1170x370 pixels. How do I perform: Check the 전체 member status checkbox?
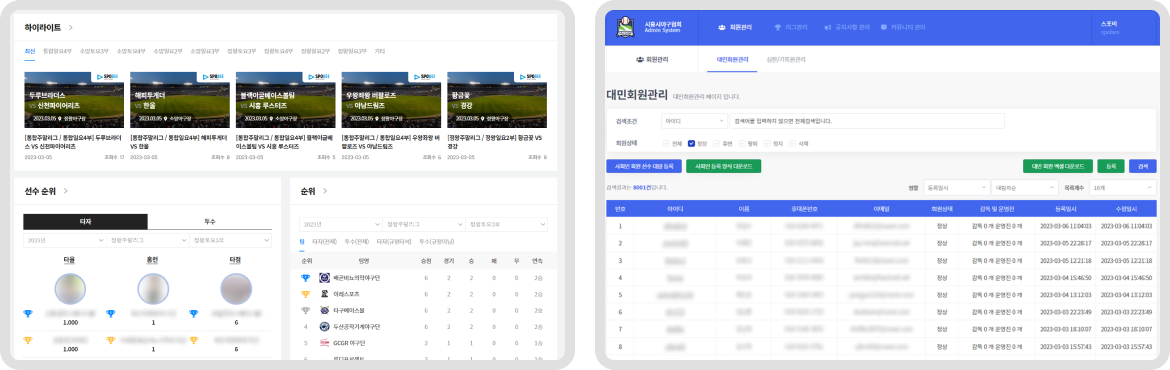tap(666, 143)
